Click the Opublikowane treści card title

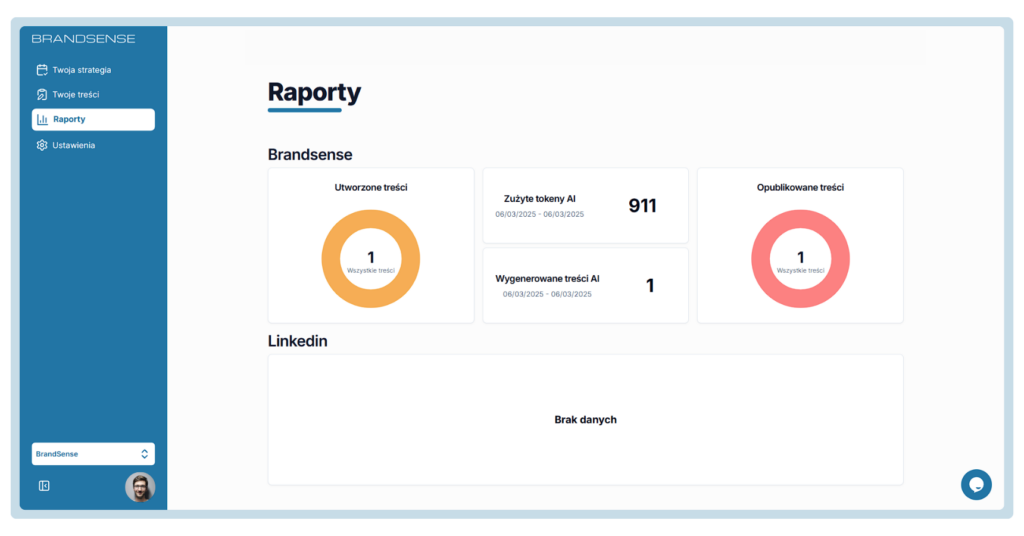(800, 187)
